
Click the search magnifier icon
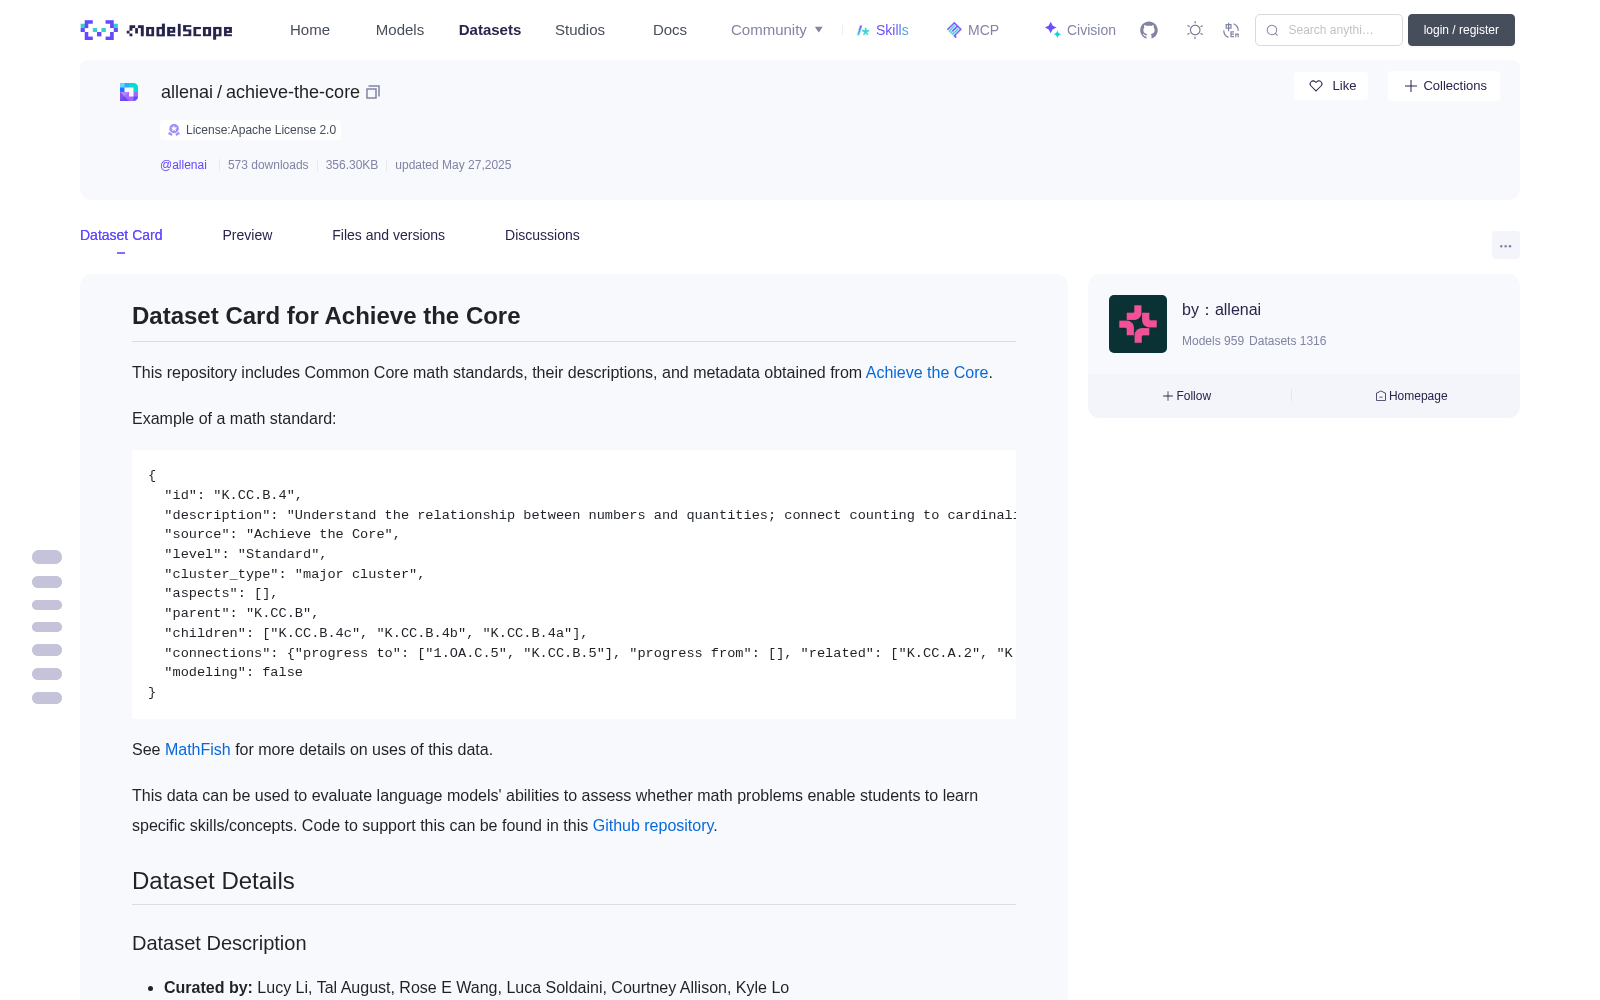click(x=1272, y=30)
